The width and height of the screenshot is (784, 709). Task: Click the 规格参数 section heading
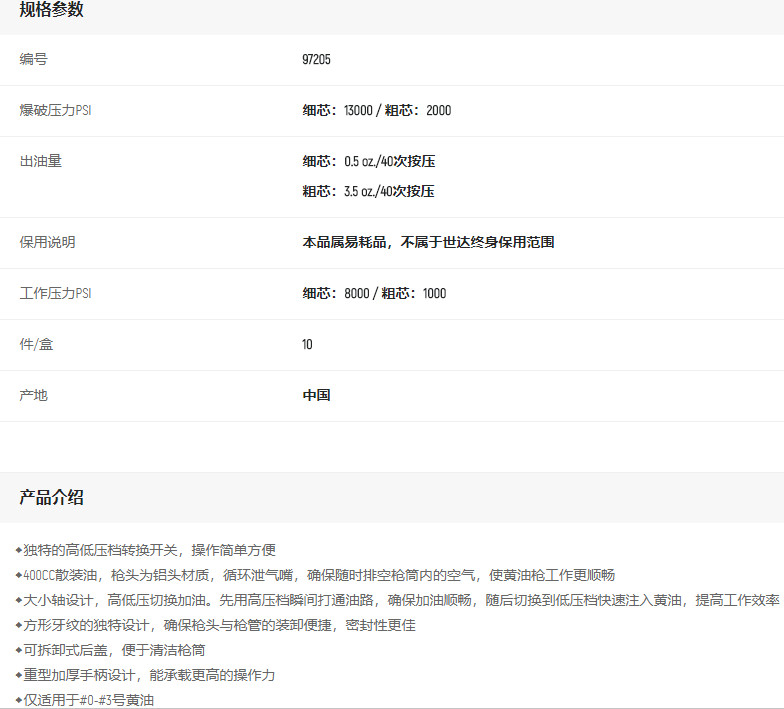point(51,10)
